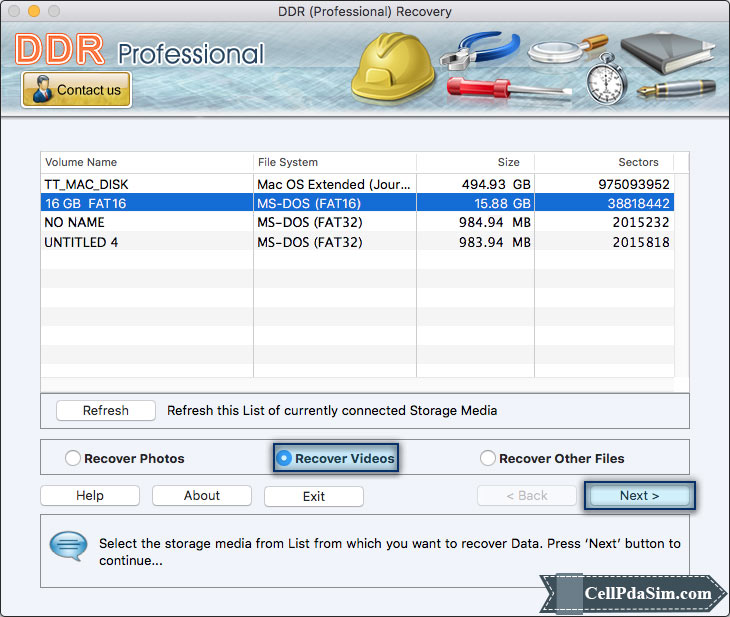Select the 16 GB FAT16 volume

[x=357, y=203]
